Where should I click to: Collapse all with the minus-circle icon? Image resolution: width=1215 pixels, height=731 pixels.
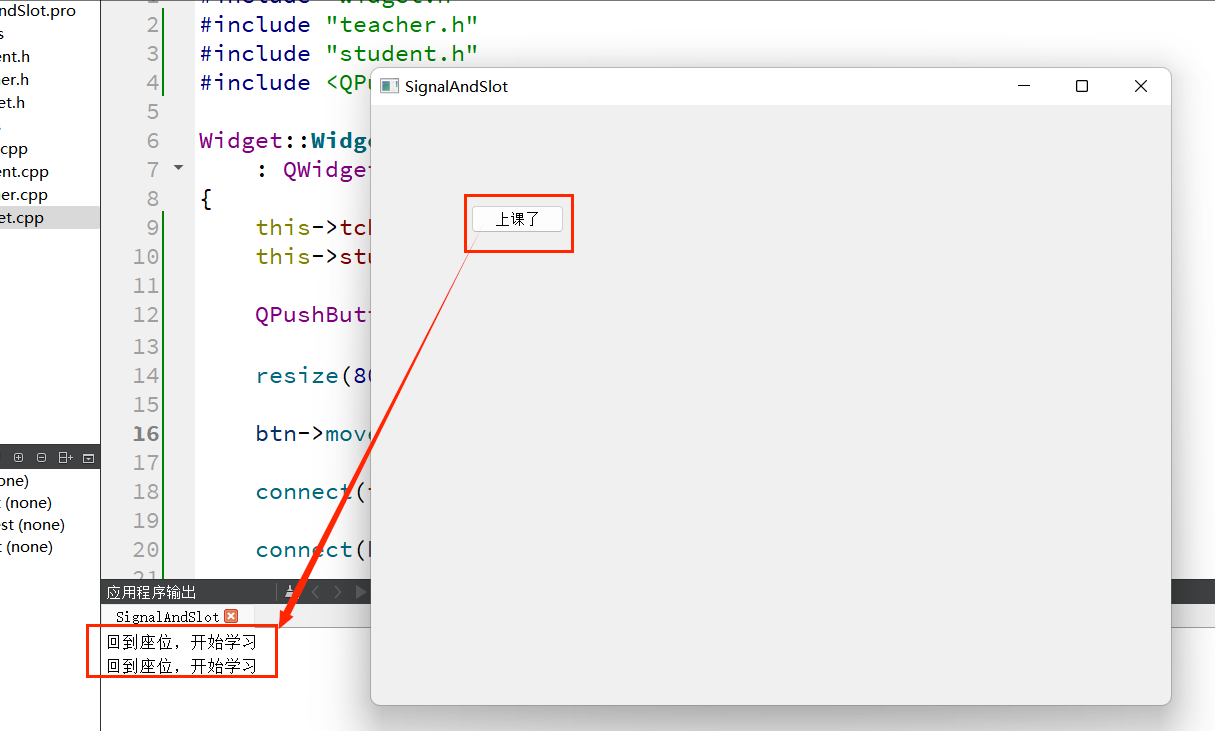pyautogui.click(x=41, y=457)
